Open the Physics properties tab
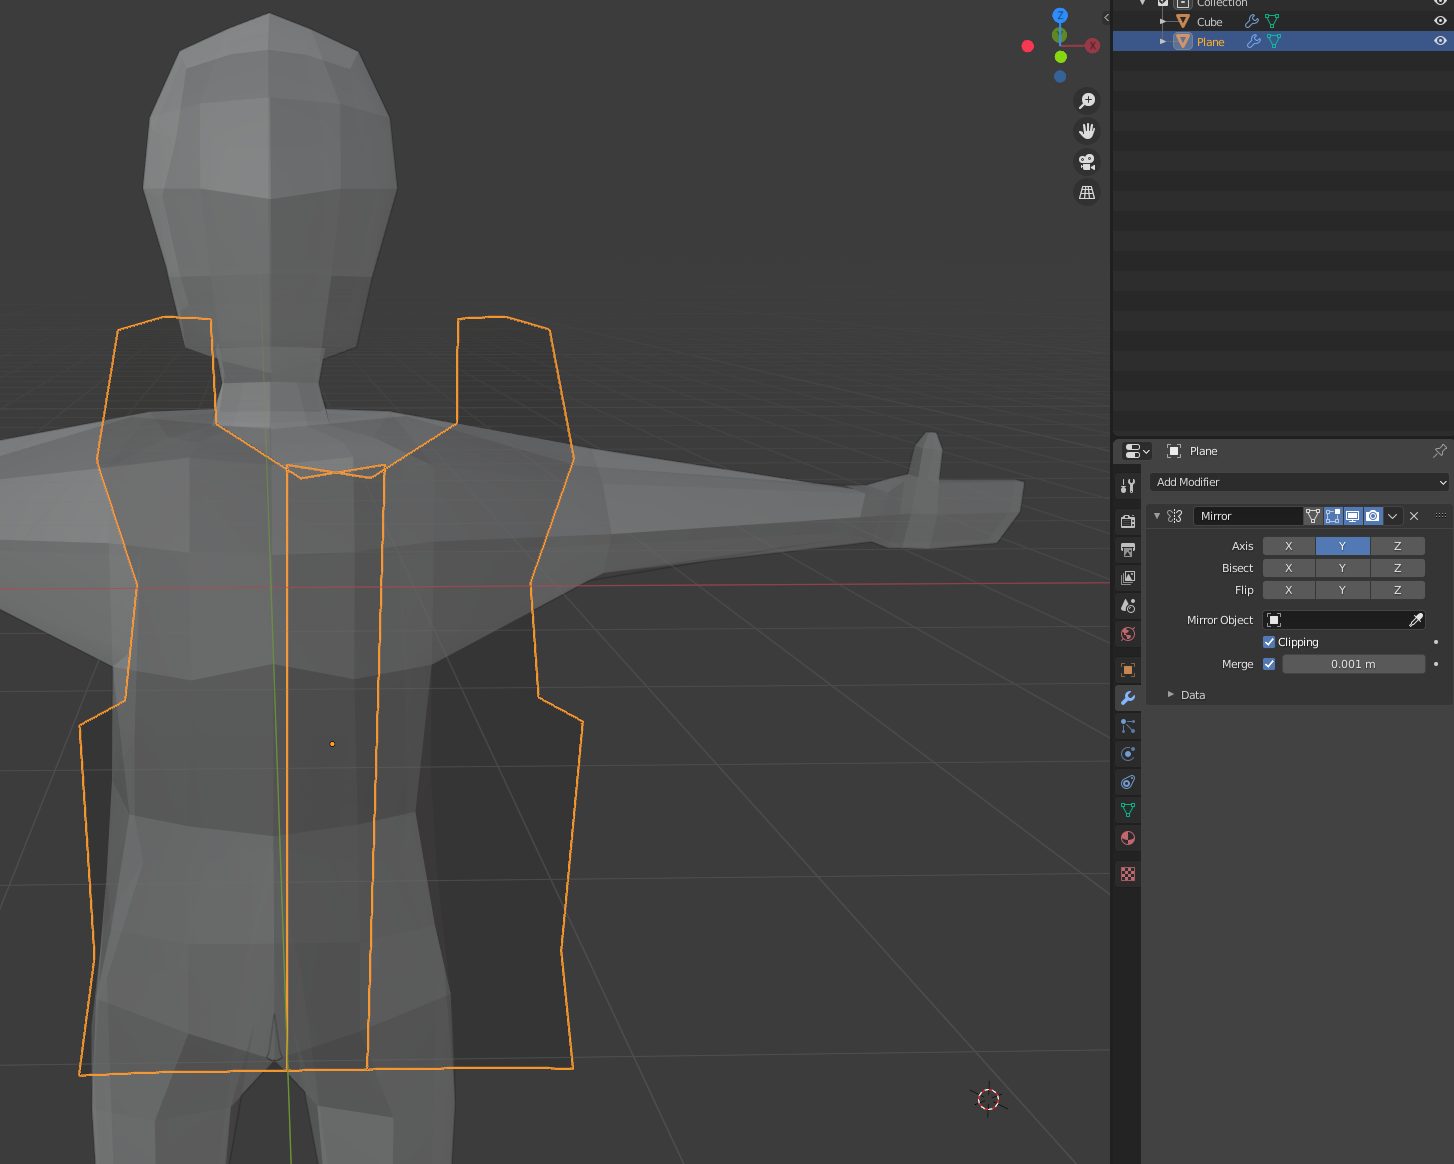1454x1164 pixels. tap(1128, 754)
